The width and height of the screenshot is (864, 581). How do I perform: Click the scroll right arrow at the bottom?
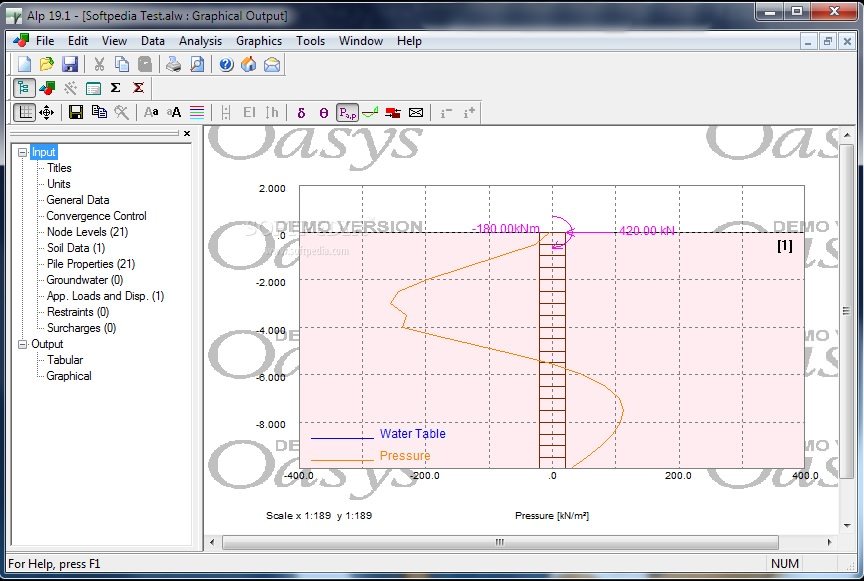[829, 542]
